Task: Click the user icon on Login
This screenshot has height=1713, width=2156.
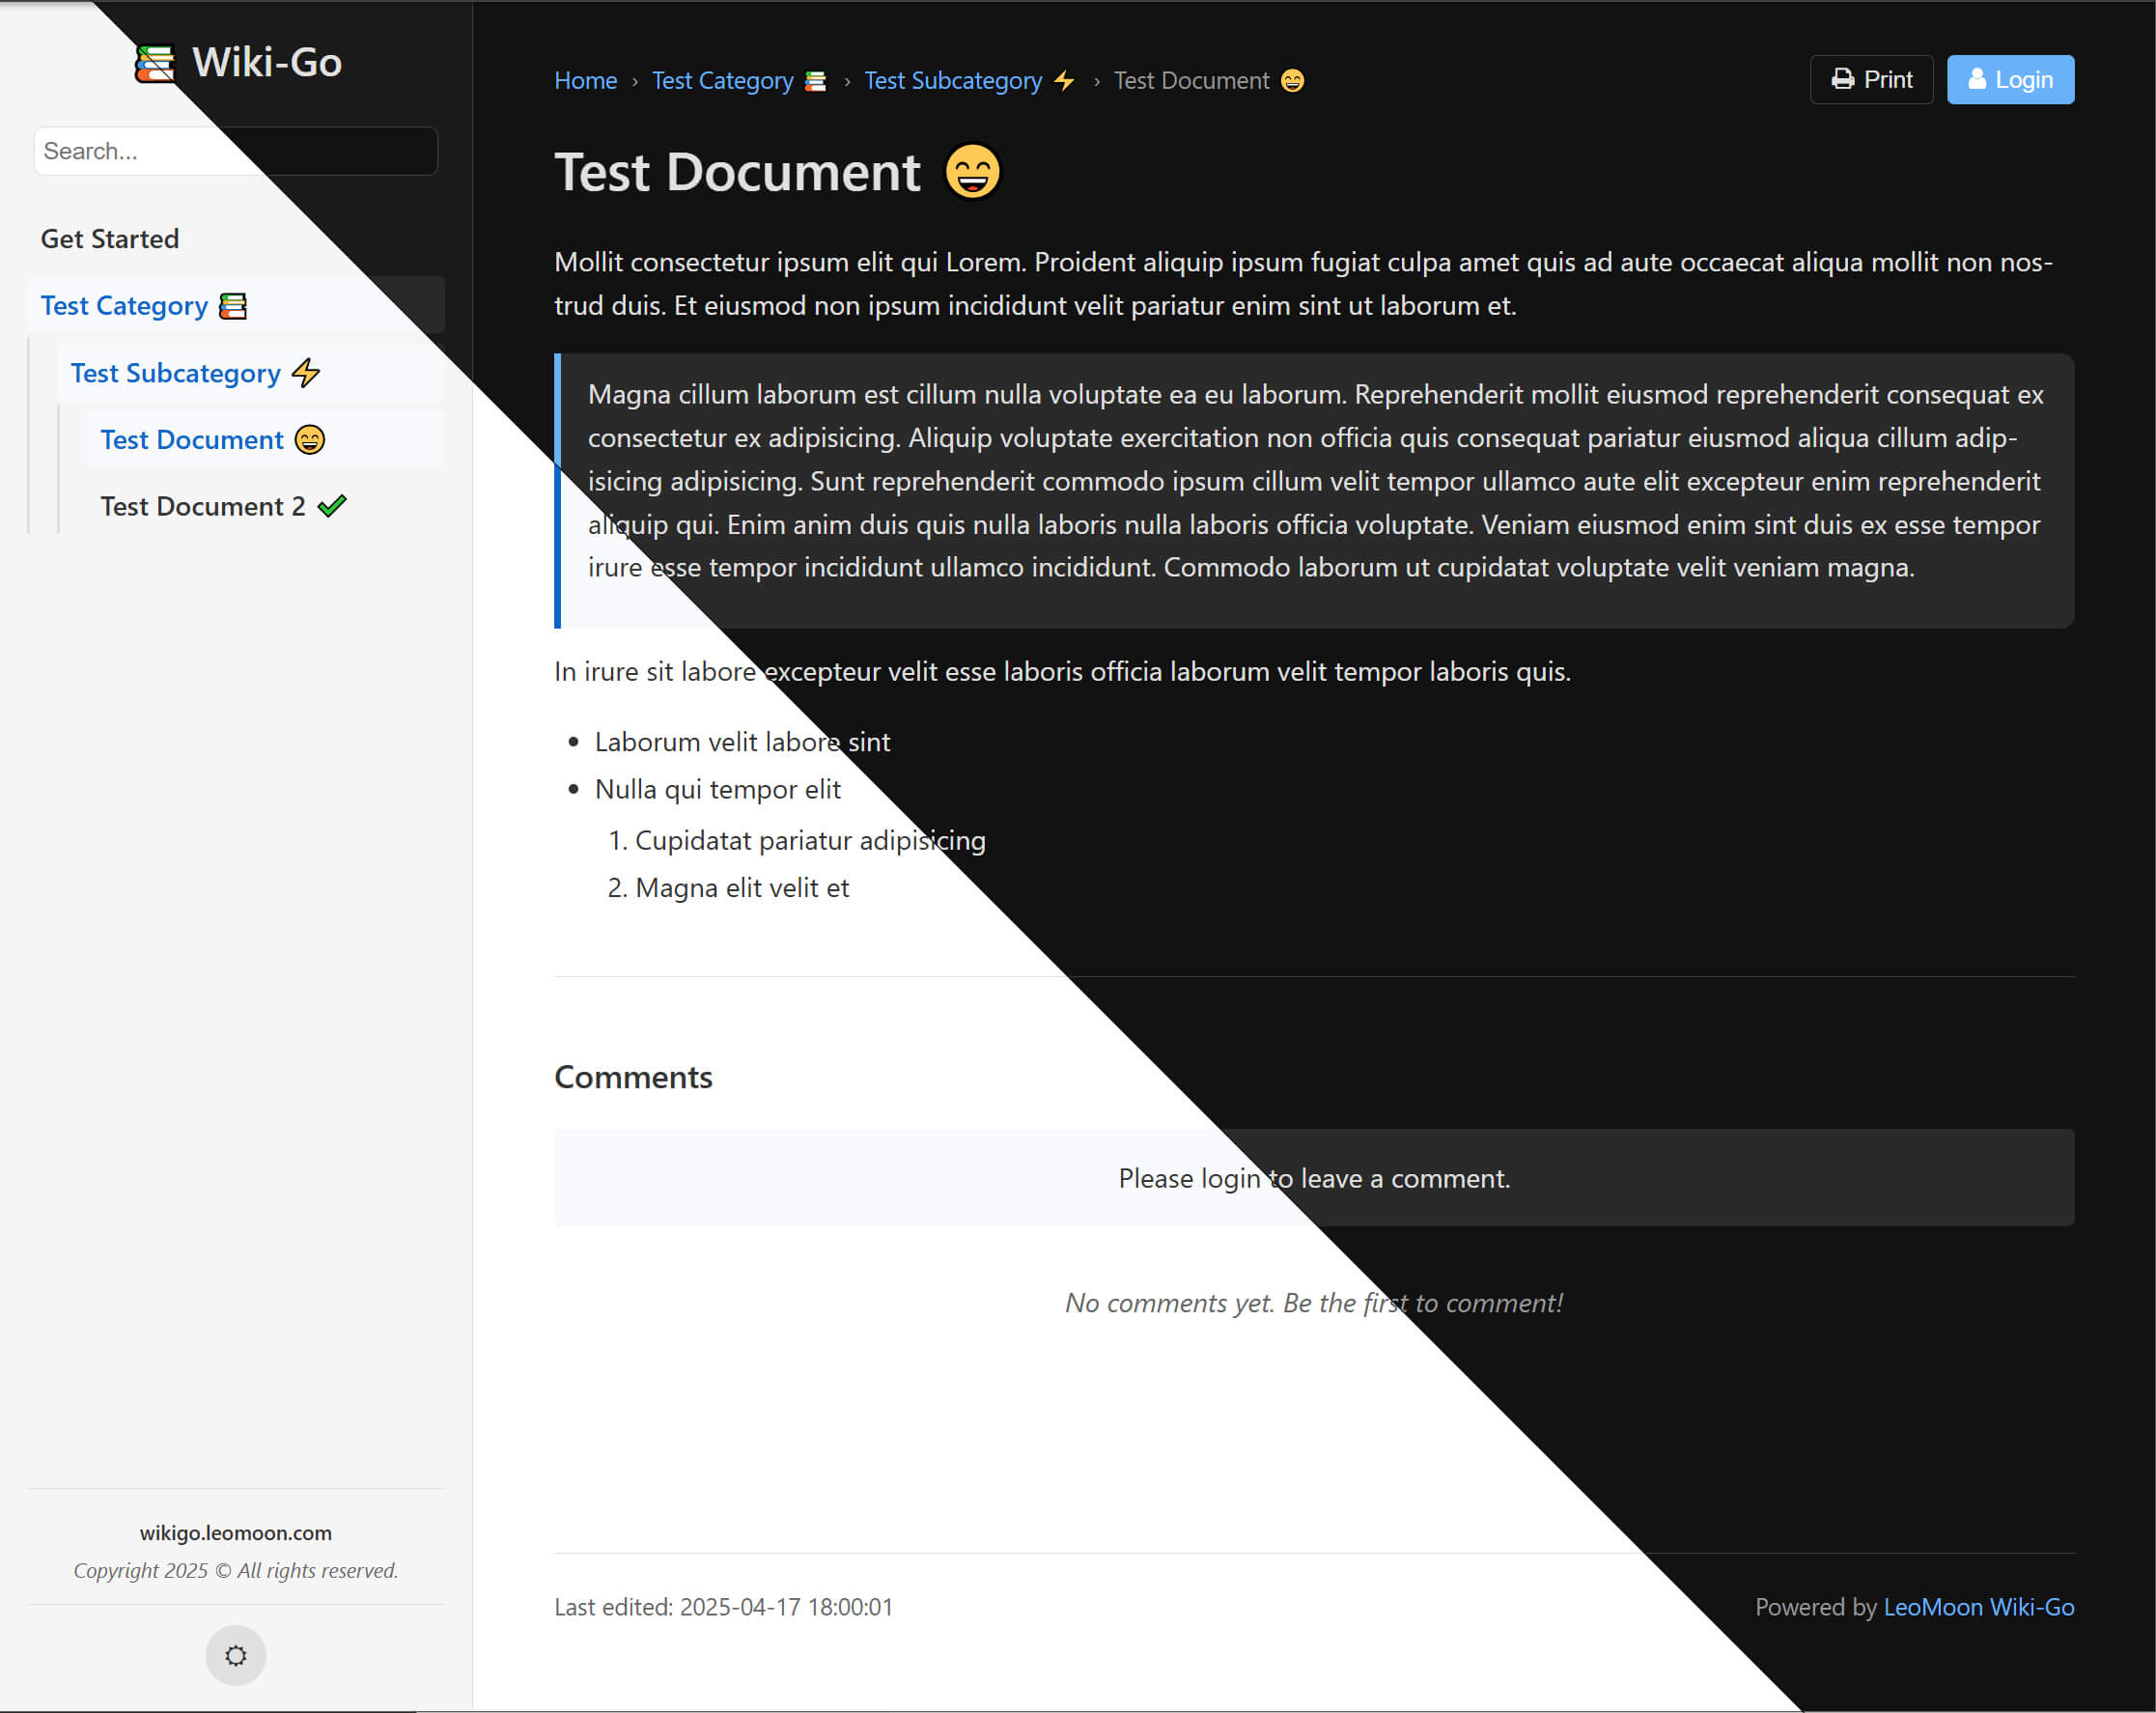Action: [1976, 79]
